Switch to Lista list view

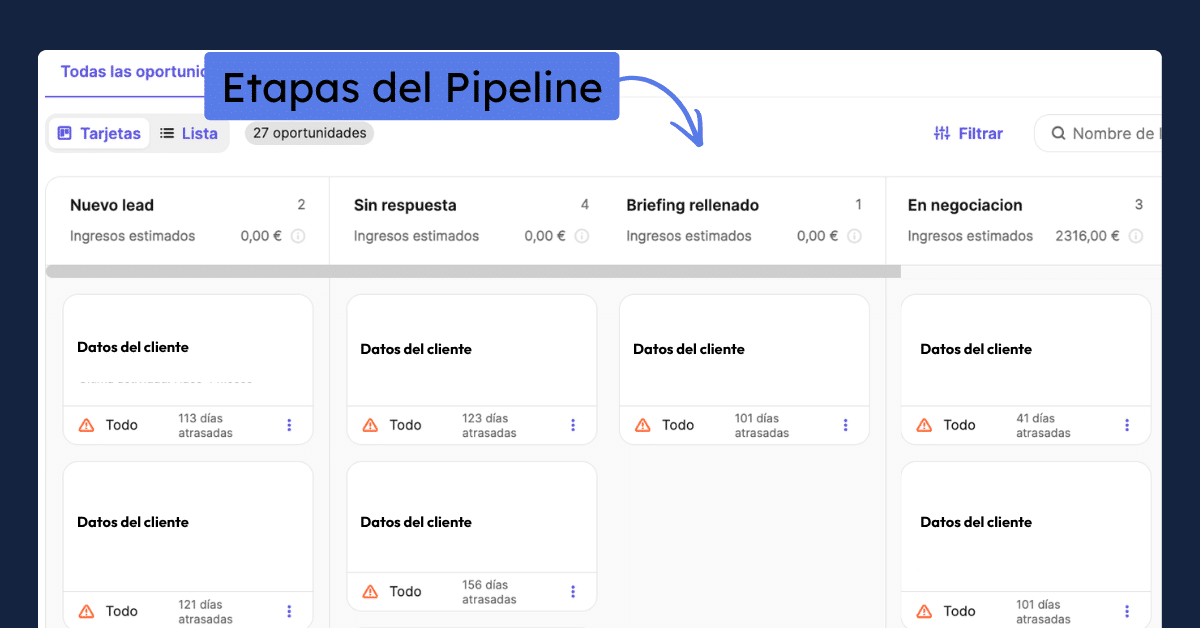(189, 133)
